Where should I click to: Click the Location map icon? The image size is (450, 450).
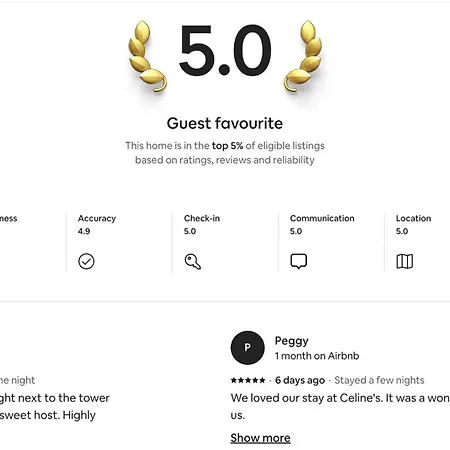405,261
